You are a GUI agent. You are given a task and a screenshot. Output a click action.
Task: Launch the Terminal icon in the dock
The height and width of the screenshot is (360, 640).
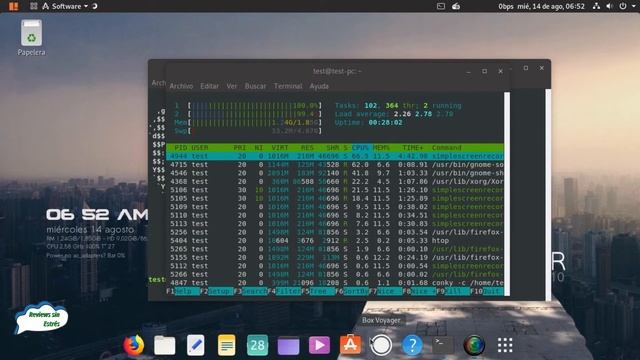[443, 345]
